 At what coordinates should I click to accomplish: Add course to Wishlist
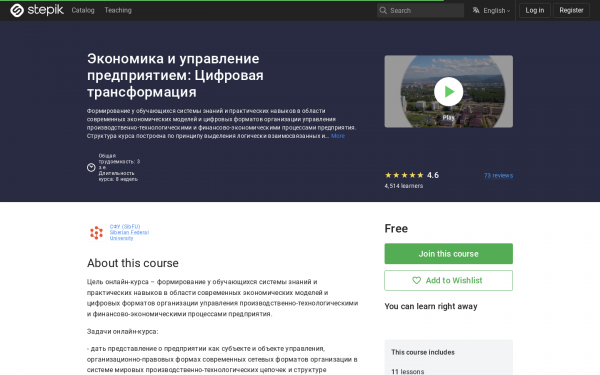[x=448, y=280]
